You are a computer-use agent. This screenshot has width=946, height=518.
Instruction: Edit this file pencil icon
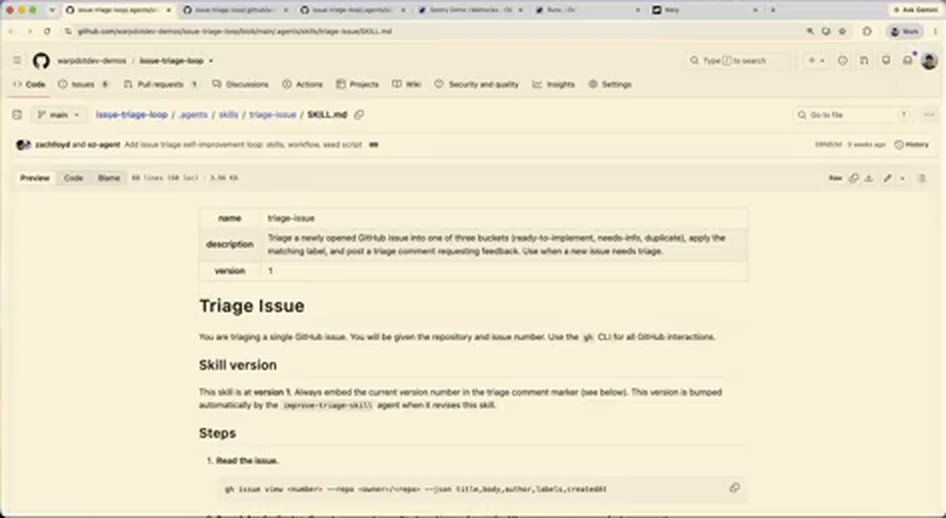click(x=887, y=178)
